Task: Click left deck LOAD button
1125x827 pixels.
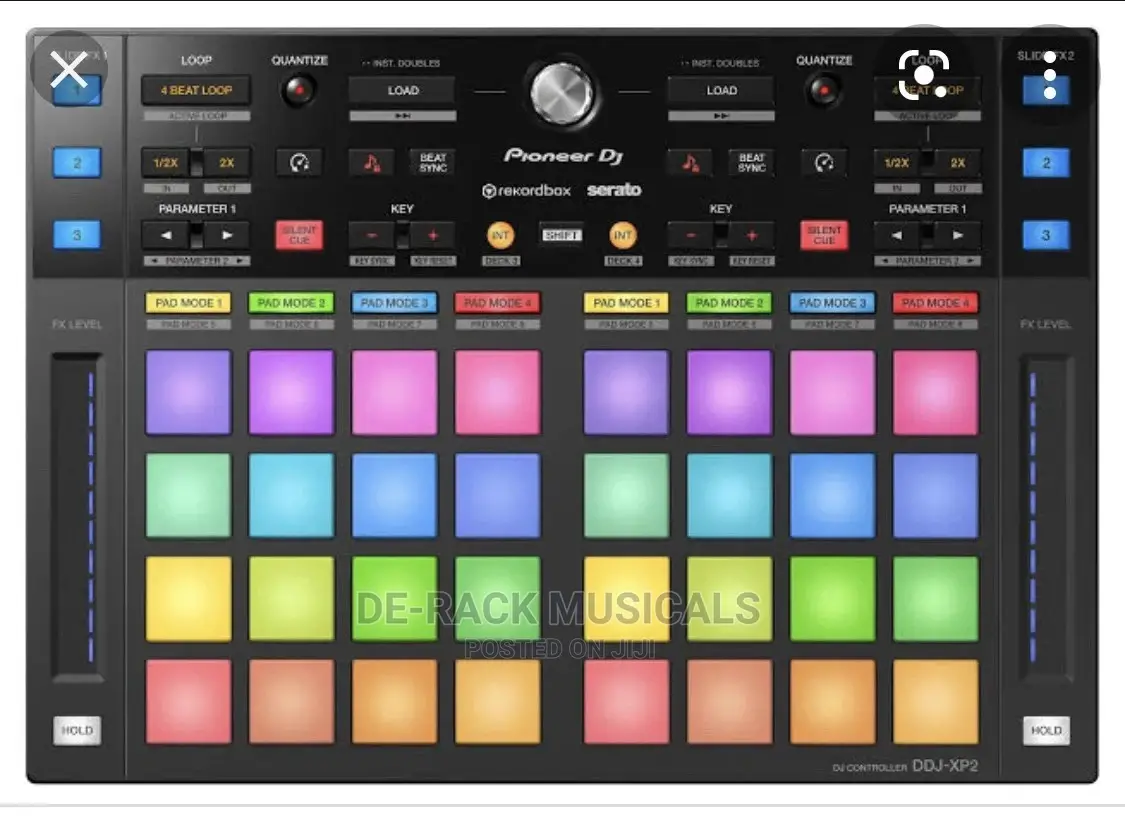Action: (403, 91)
